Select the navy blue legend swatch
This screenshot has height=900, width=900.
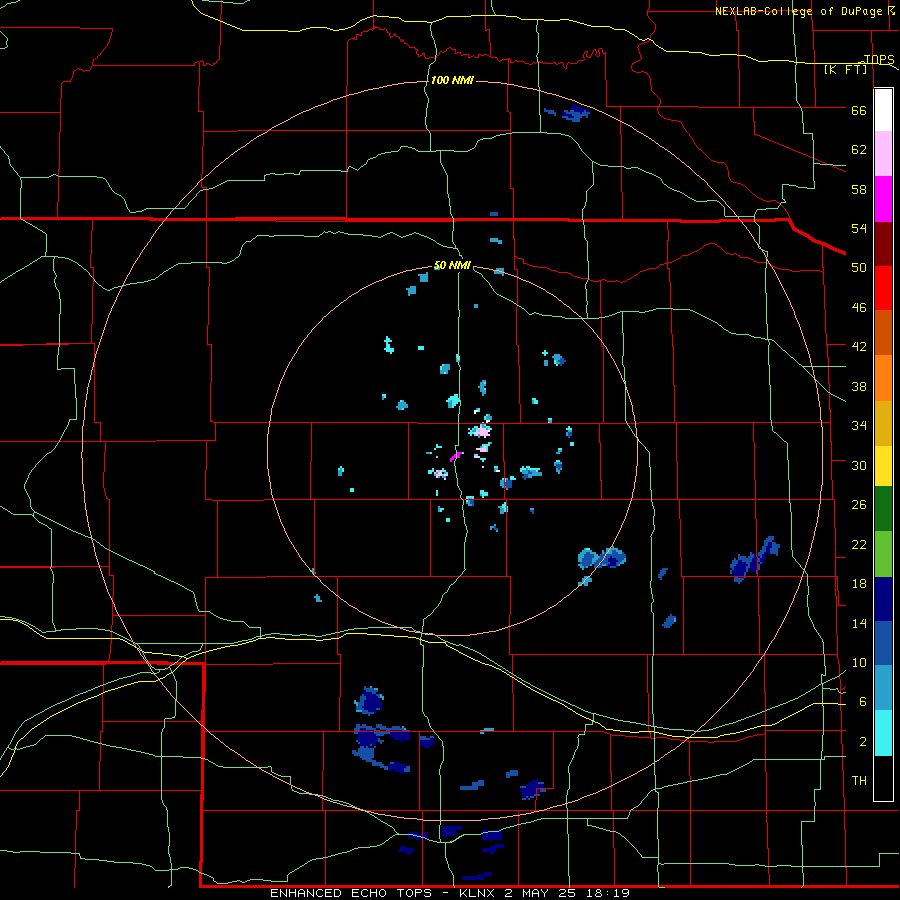click(x=883, y=599)
